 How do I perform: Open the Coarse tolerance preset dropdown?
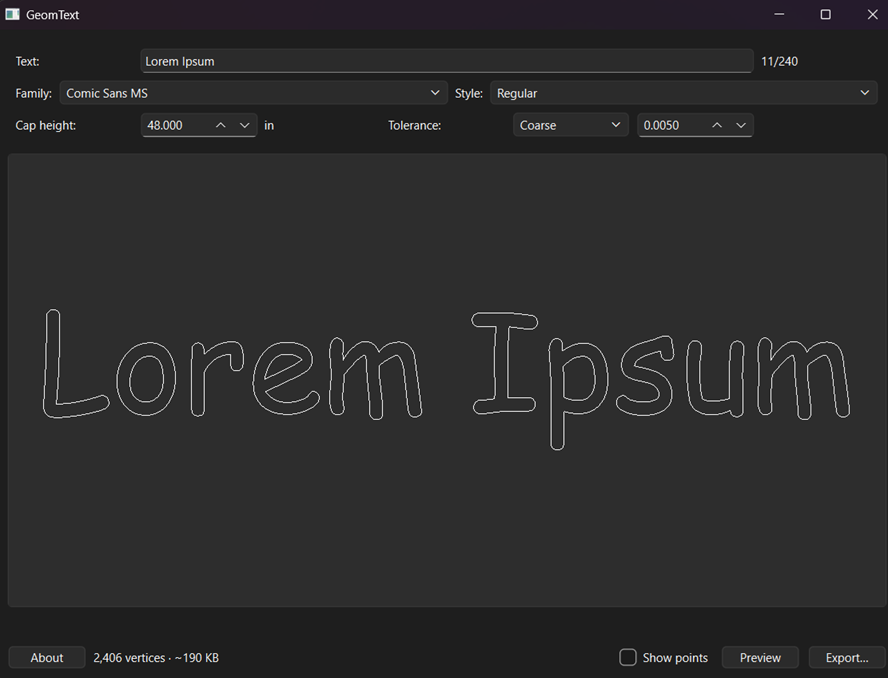pos(570,125)
